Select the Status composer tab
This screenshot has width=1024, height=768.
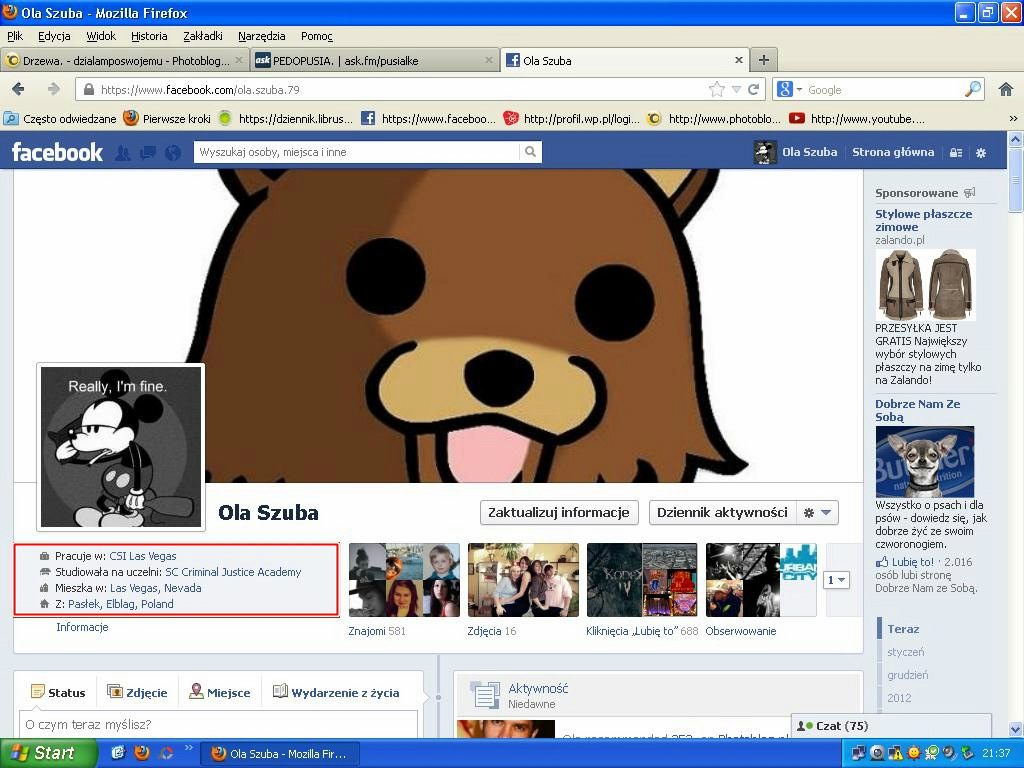click(x=58, y=692)
